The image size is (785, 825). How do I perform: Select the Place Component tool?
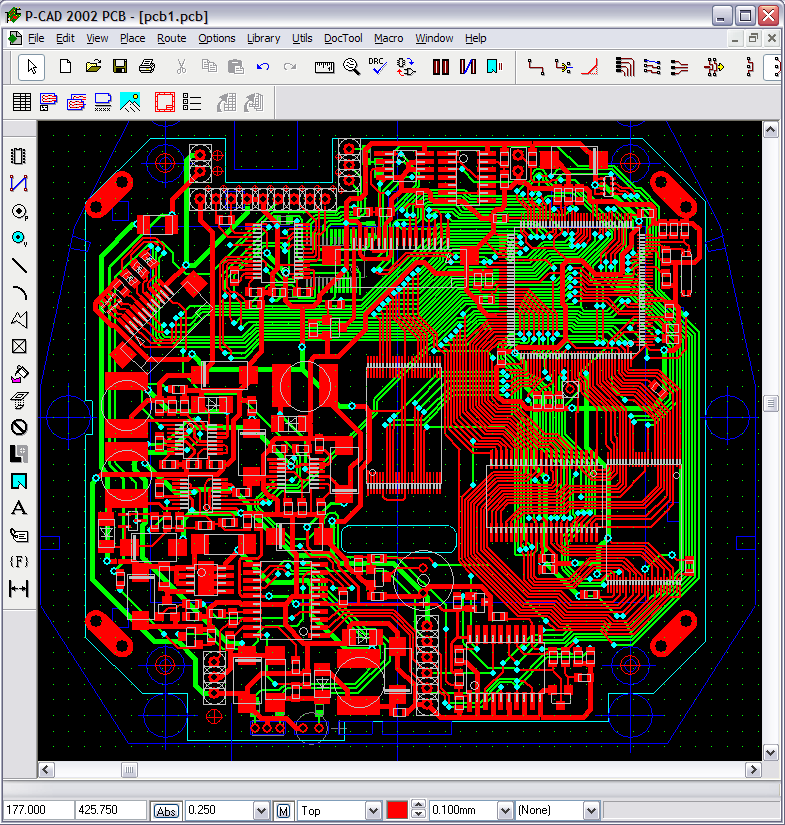19,156
